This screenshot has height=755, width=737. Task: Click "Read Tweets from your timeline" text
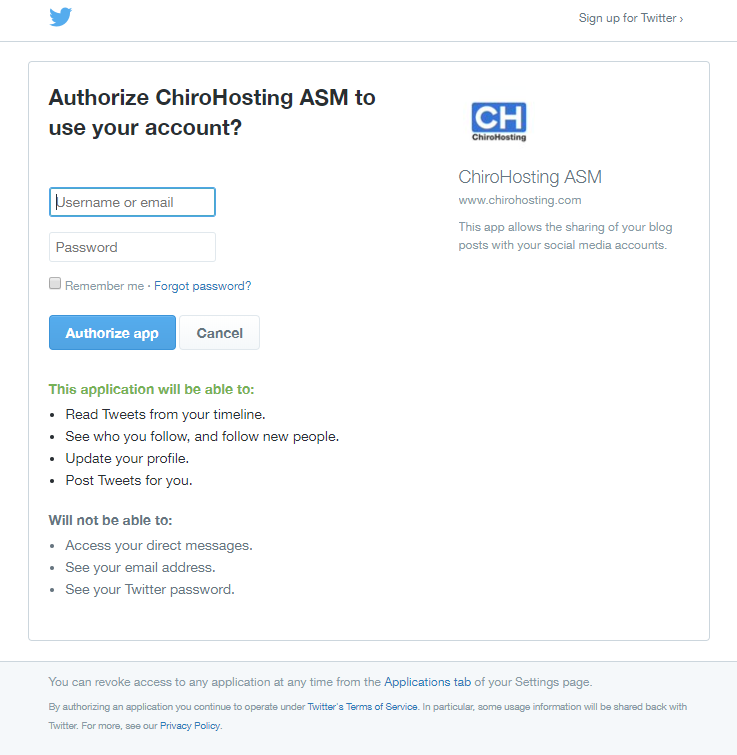click(165, 414)
